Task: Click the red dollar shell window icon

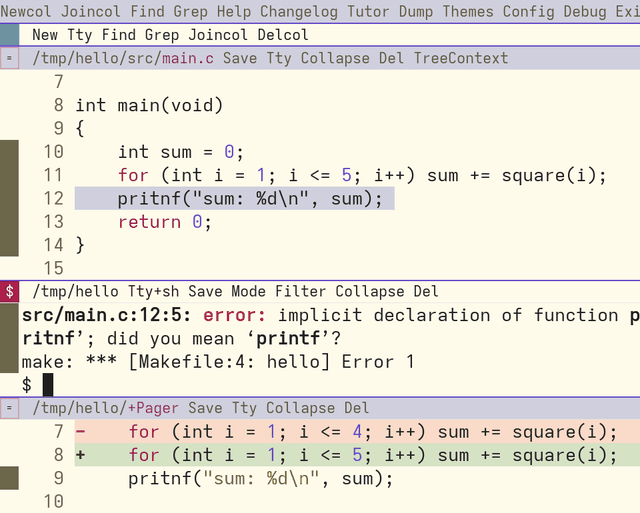Action: (x=9, y=291)
